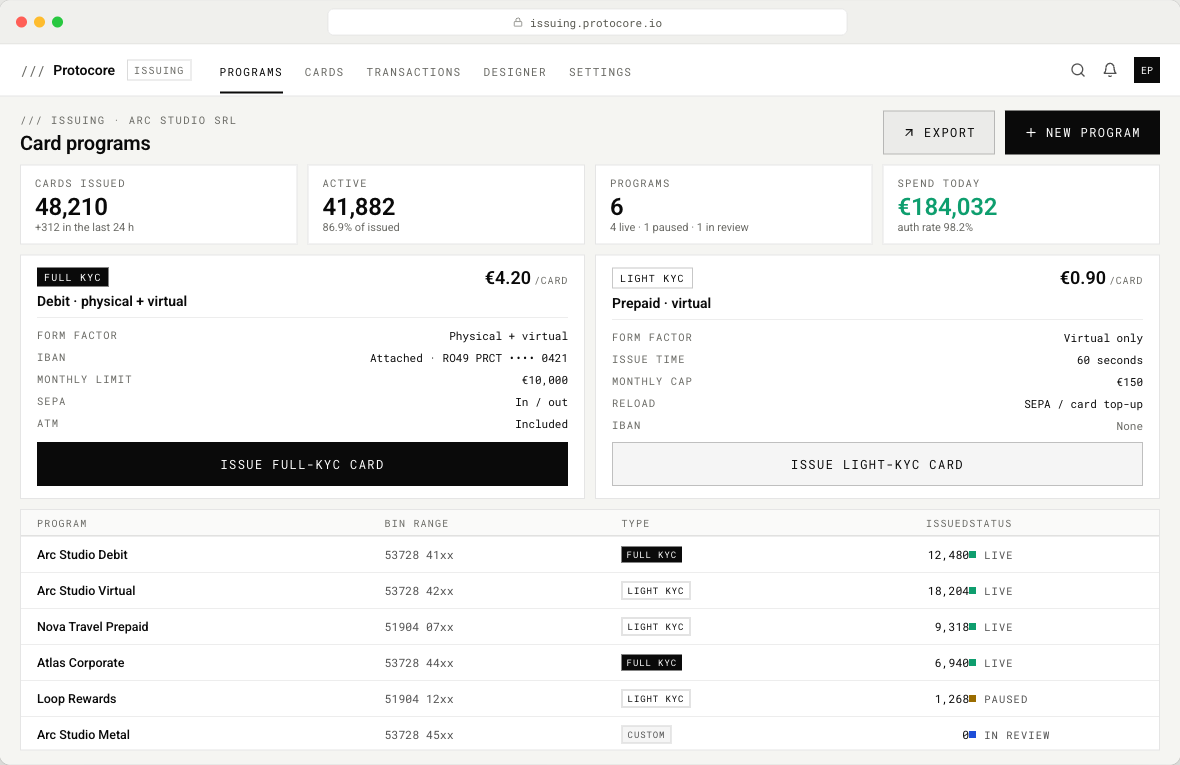Click BIN range 51904 07xx
The image size is (1180, 765).
coord(419,627)
